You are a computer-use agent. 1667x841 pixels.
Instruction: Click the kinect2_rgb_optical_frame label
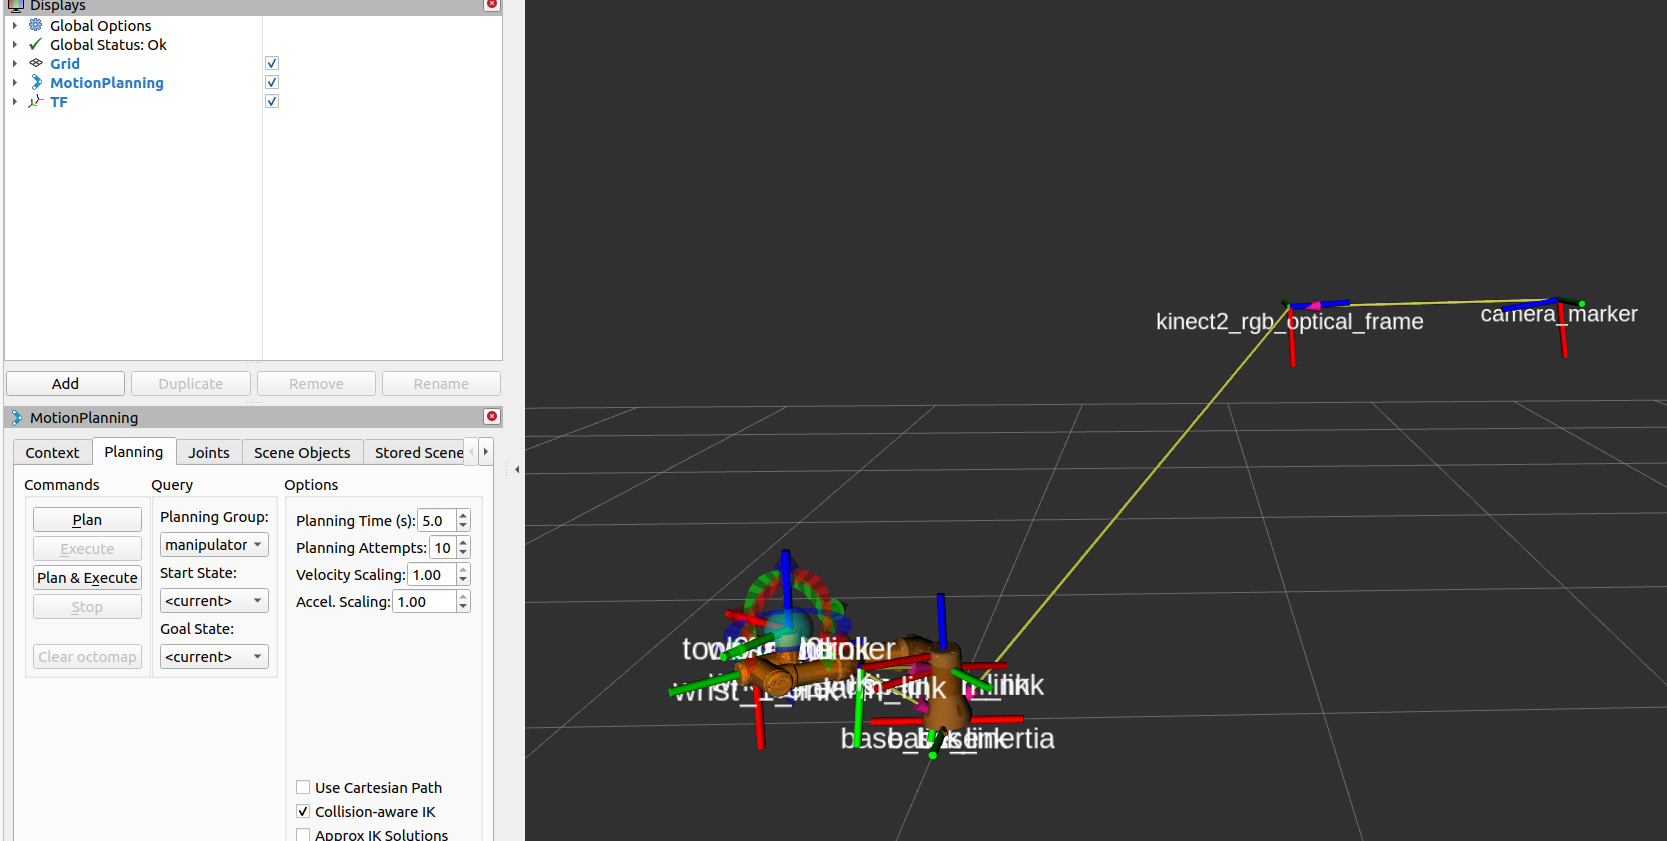coord(1289,322)
